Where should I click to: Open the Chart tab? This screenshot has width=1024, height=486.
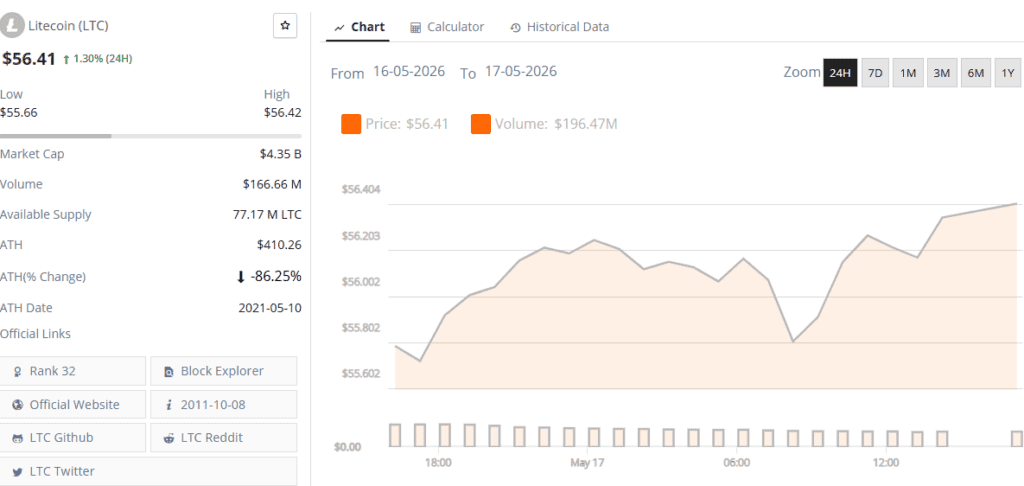[359, 27]
